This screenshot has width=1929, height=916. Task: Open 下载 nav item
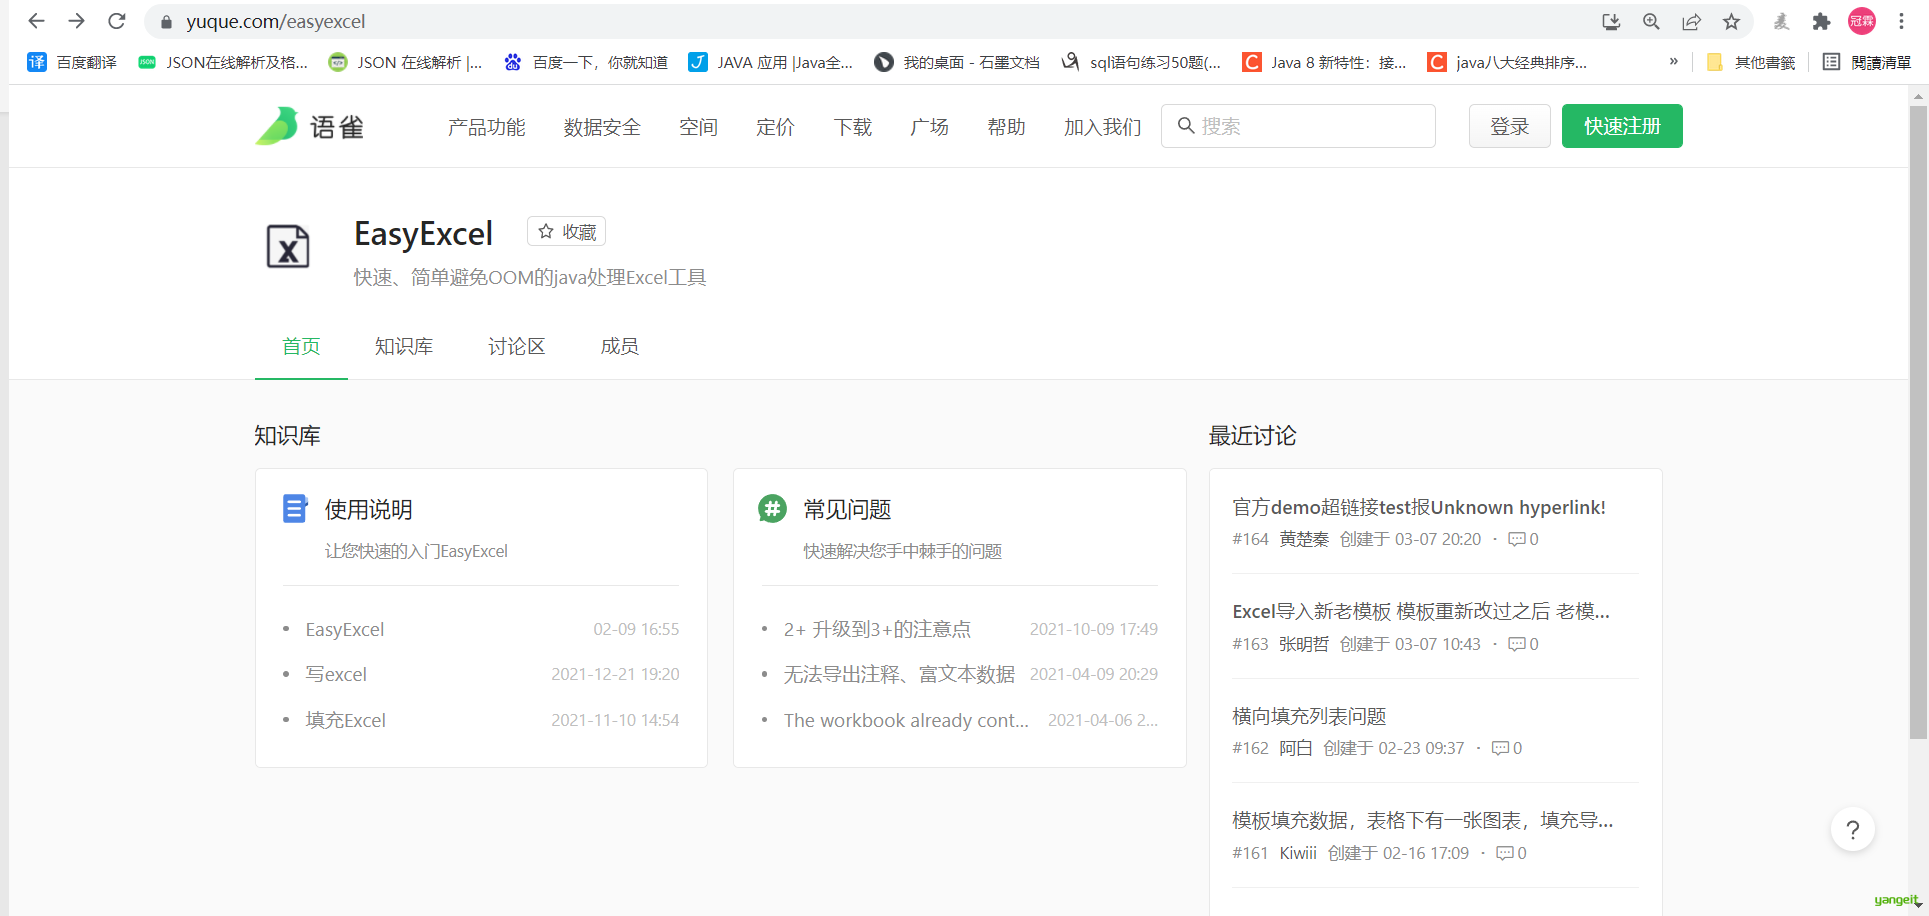pyautogui.click(x=853, y=127)
